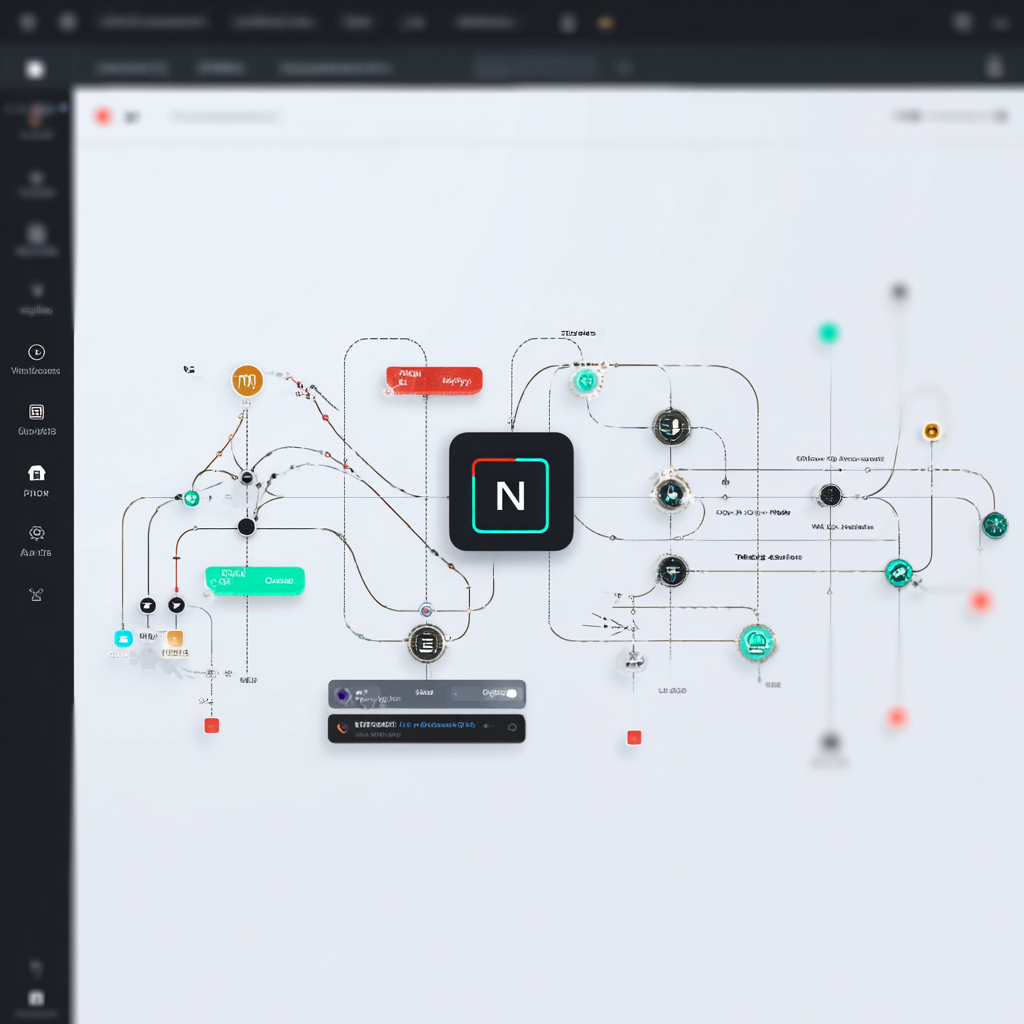Click the black node with the play arrow
The width and height of the screenshot is (1024, 1024).
176,605
